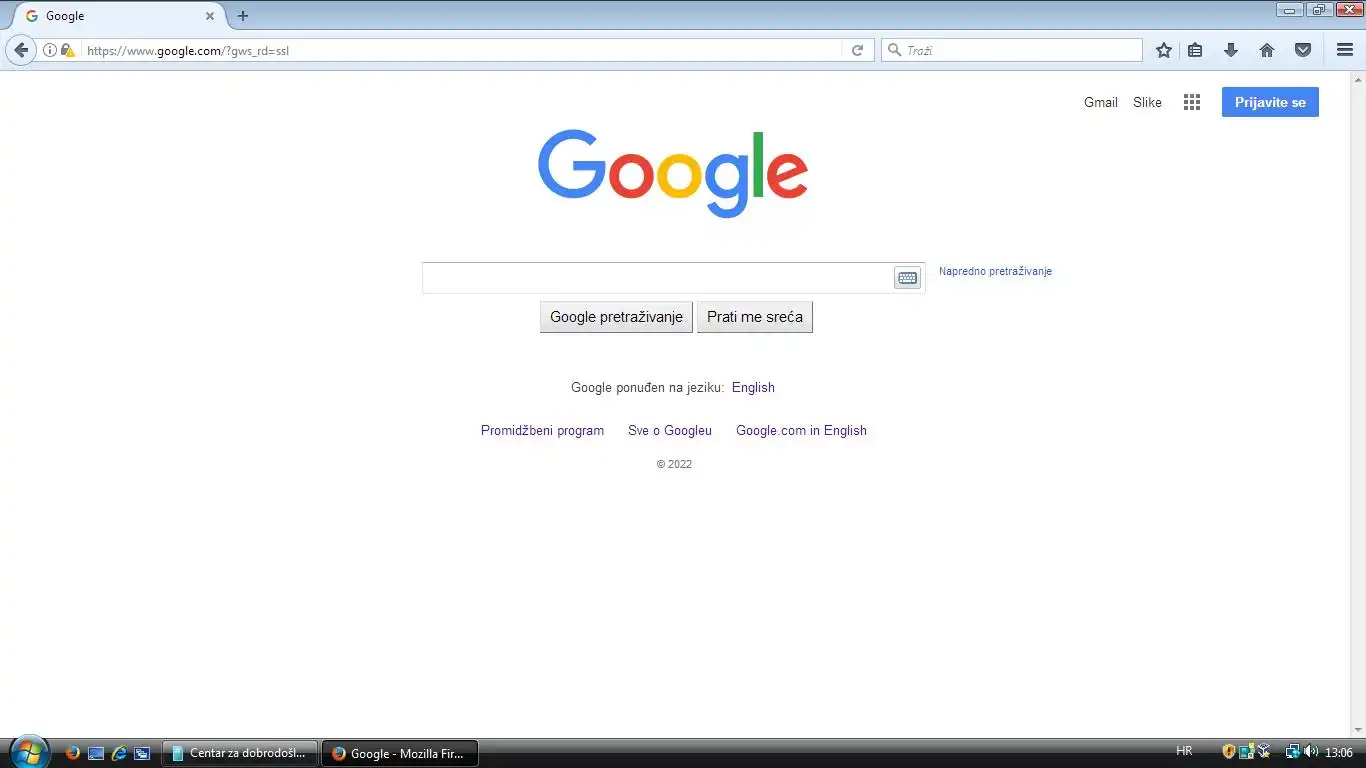Go to Firefox home page icon
This screenshot has width=1366, height=768.
coord(1267,50)
